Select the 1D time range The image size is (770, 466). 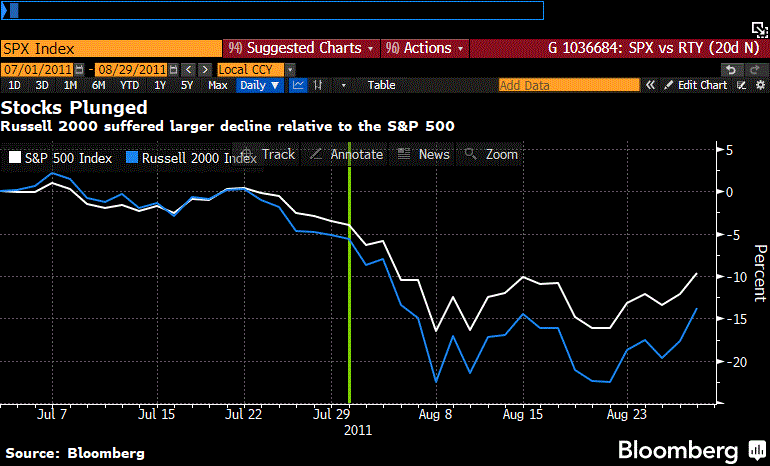14,85
